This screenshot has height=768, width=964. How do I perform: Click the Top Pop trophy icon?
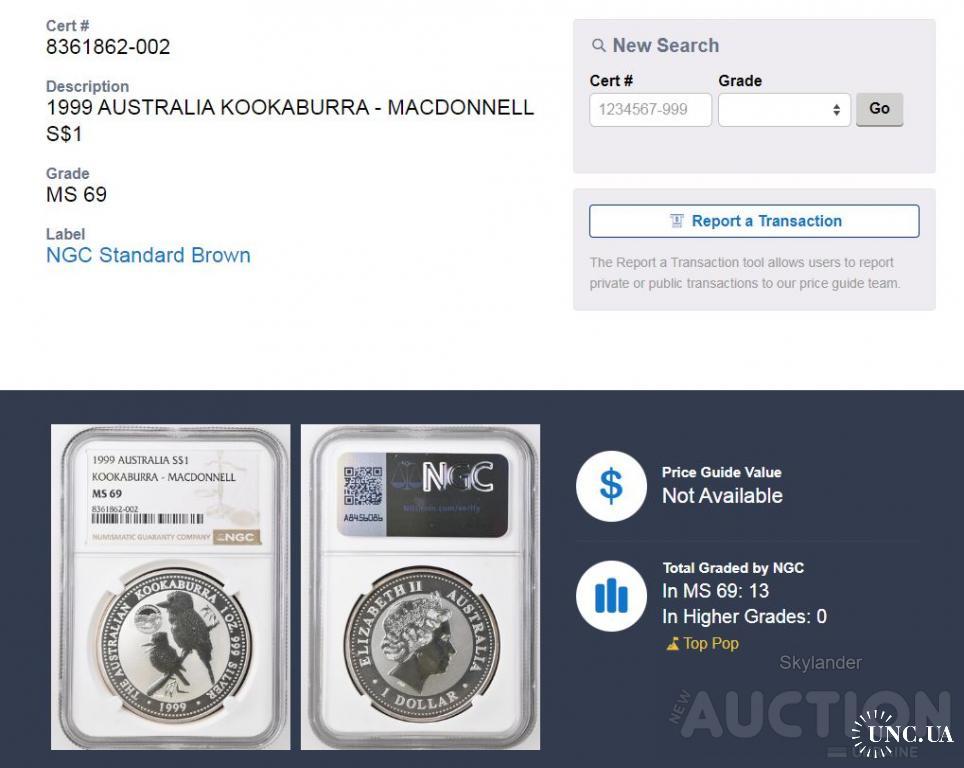pos(673,644)
